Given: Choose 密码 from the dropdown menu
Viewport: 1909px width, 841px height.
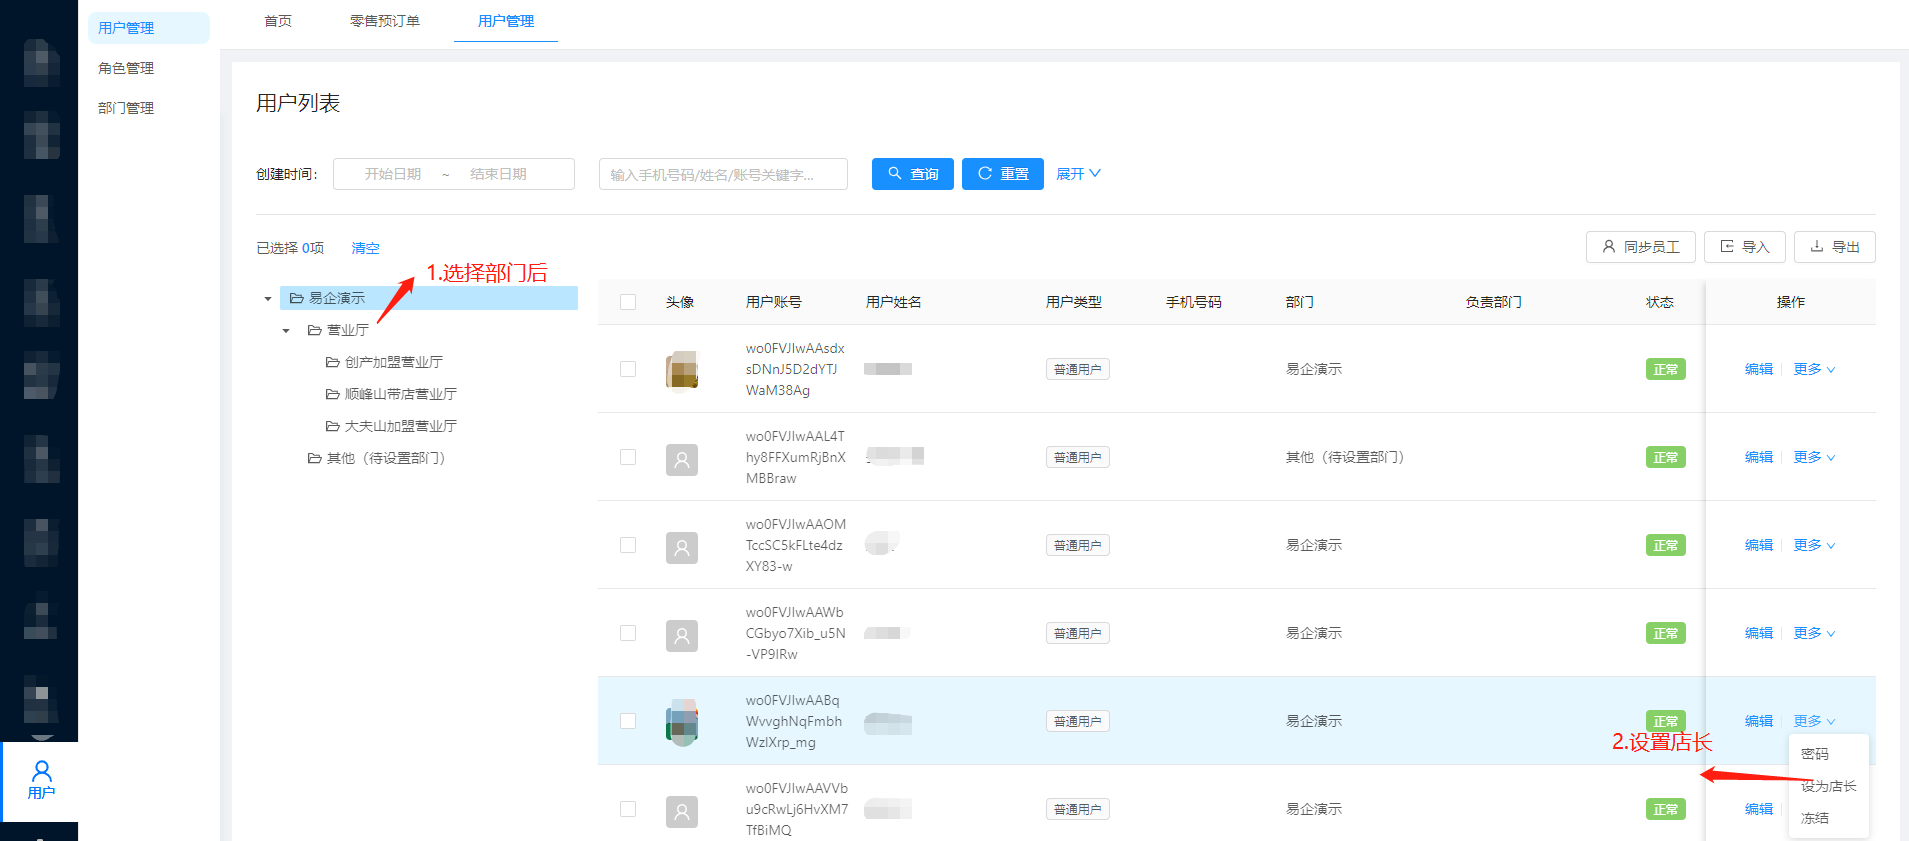Looking at the screenshot, I should (x=1828, y=754).
